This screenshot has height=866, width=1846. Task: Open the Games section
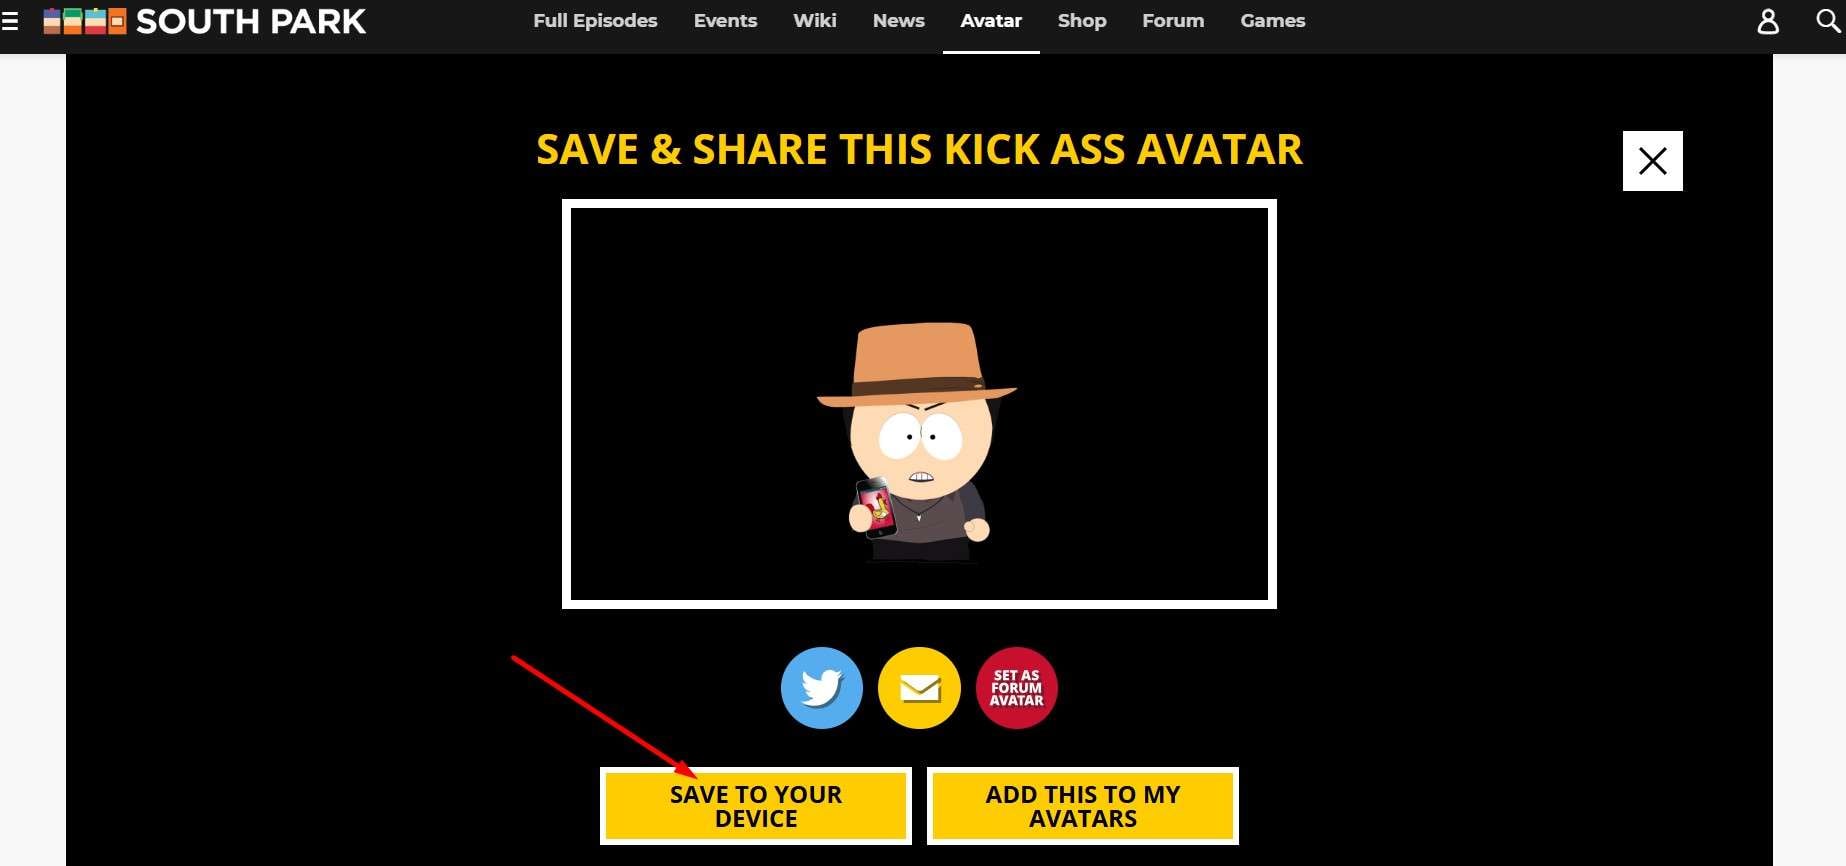tap(1272, 21)
